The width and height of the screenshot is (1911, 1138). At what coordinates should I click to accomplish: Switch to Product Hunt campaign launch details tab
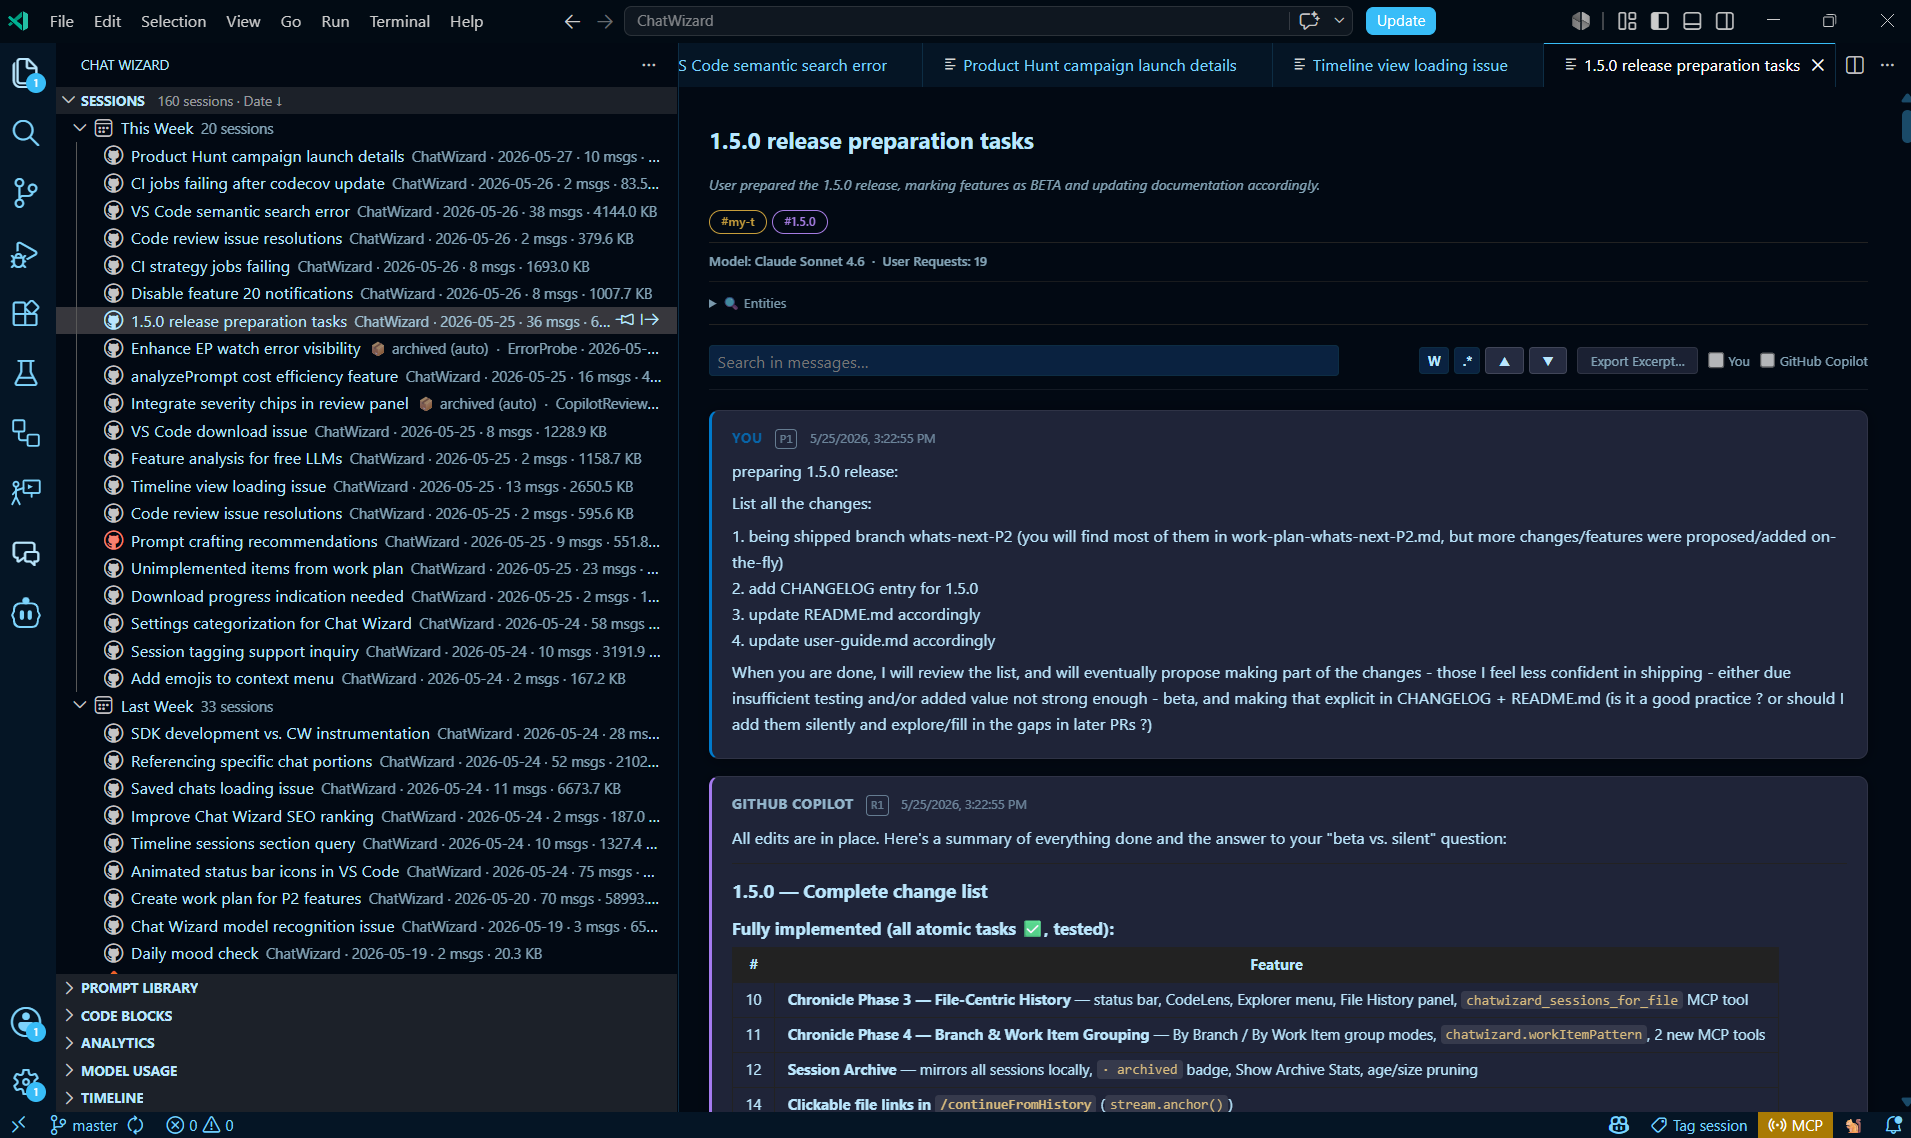coord(1098,65)
